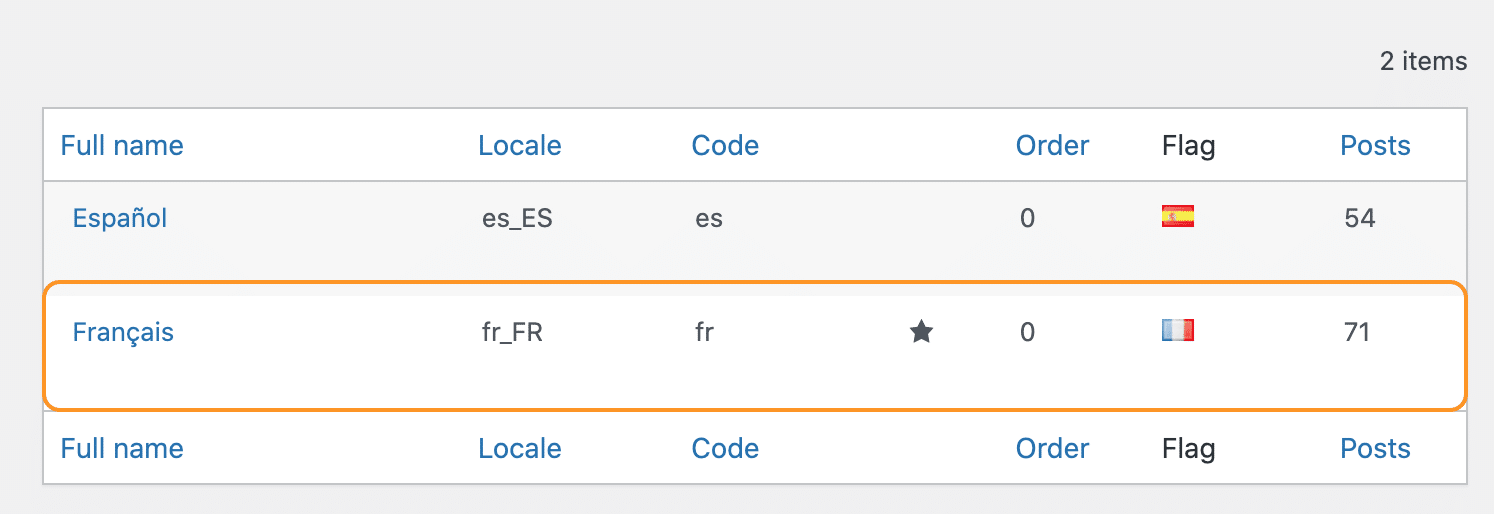Sort by Code in top header

[x=725, y=146]
